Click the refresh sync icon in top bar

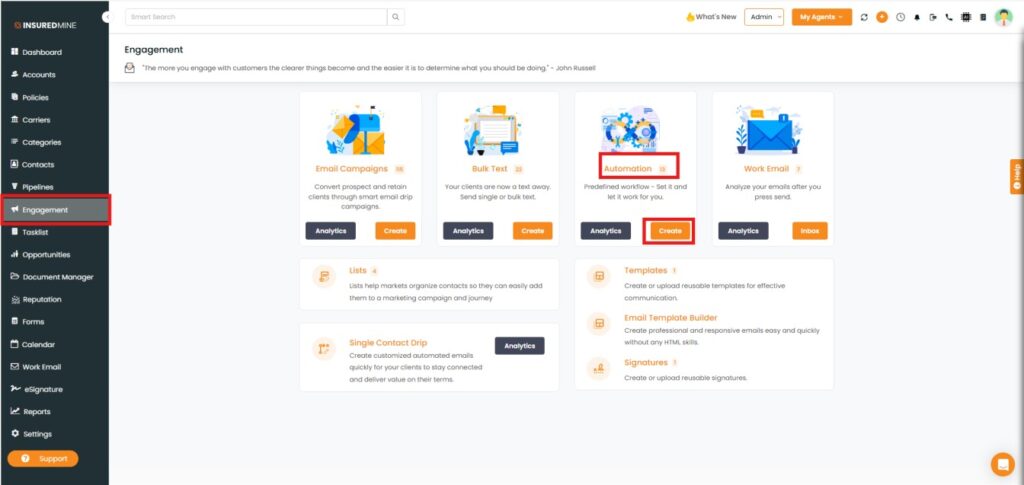click(x=864, y=17)
